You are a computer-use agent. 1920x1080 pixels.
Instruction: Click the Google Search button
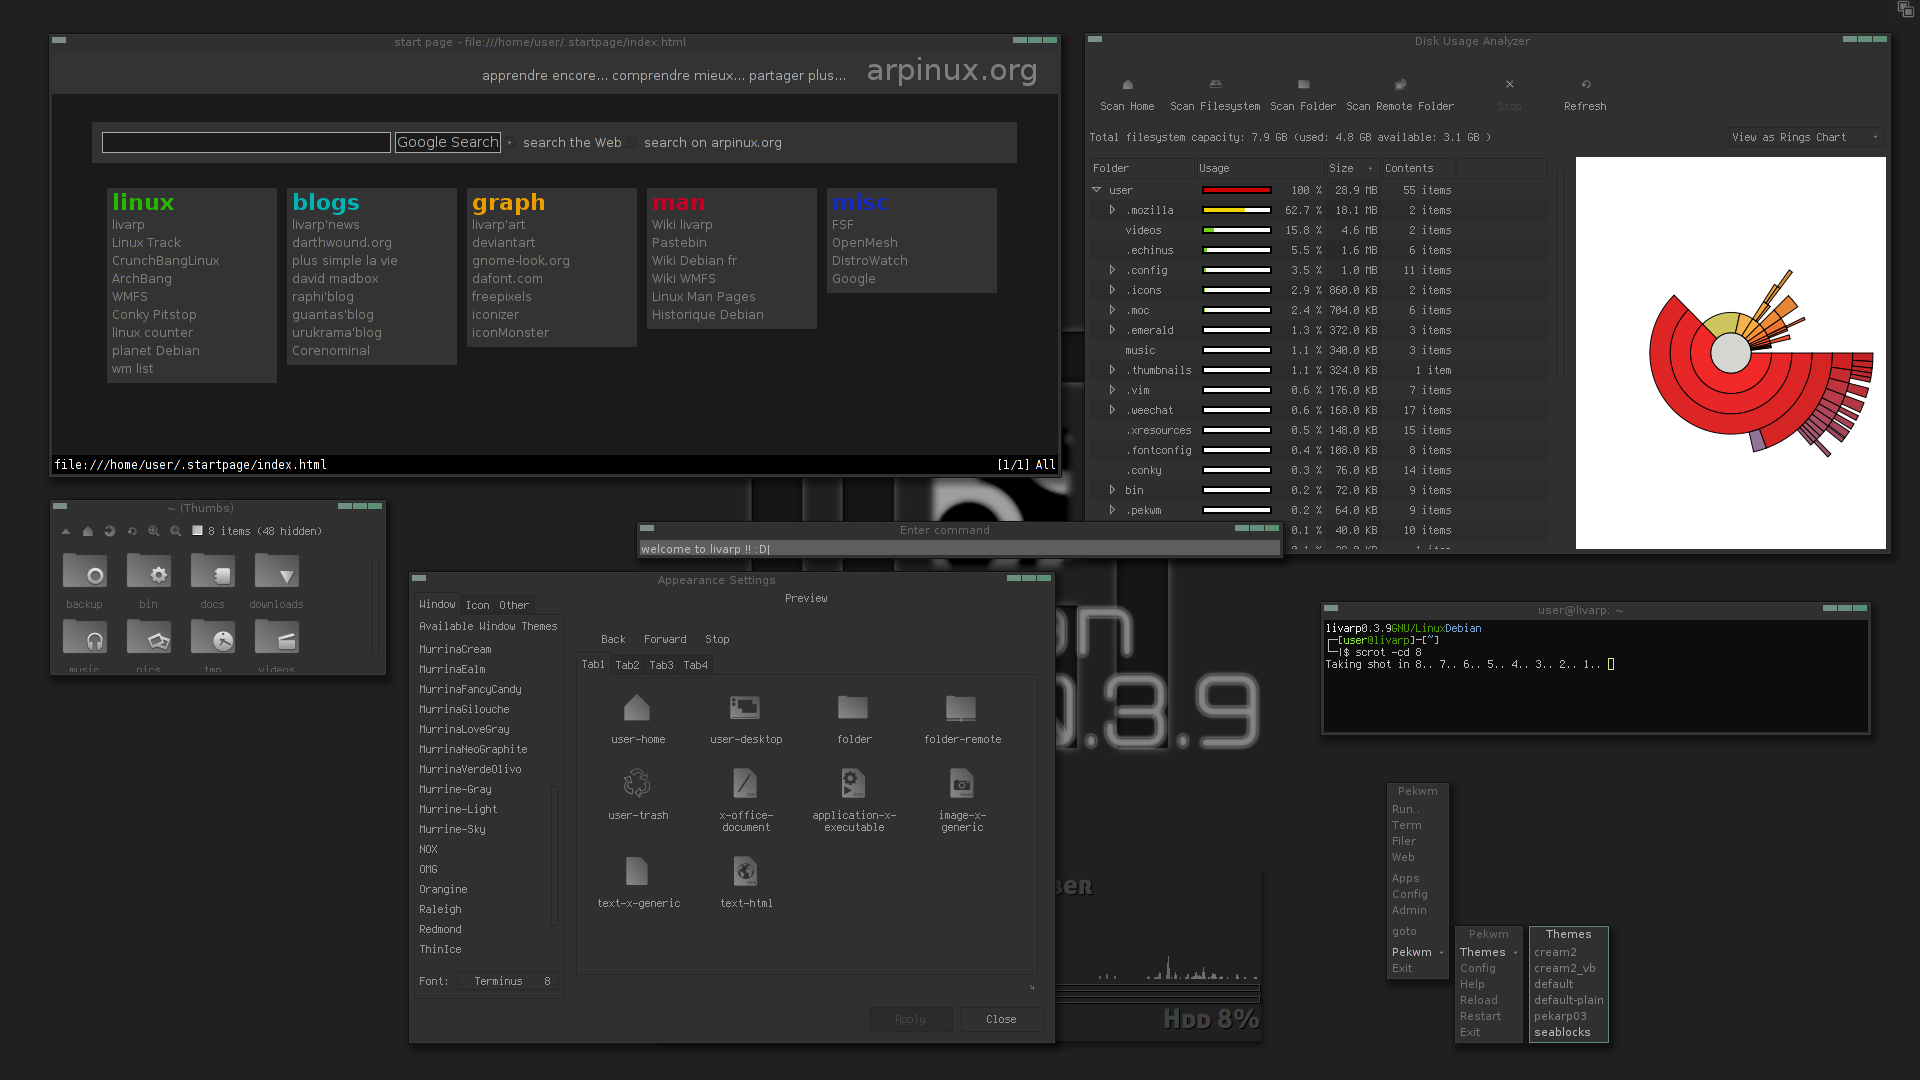[448, 142]
